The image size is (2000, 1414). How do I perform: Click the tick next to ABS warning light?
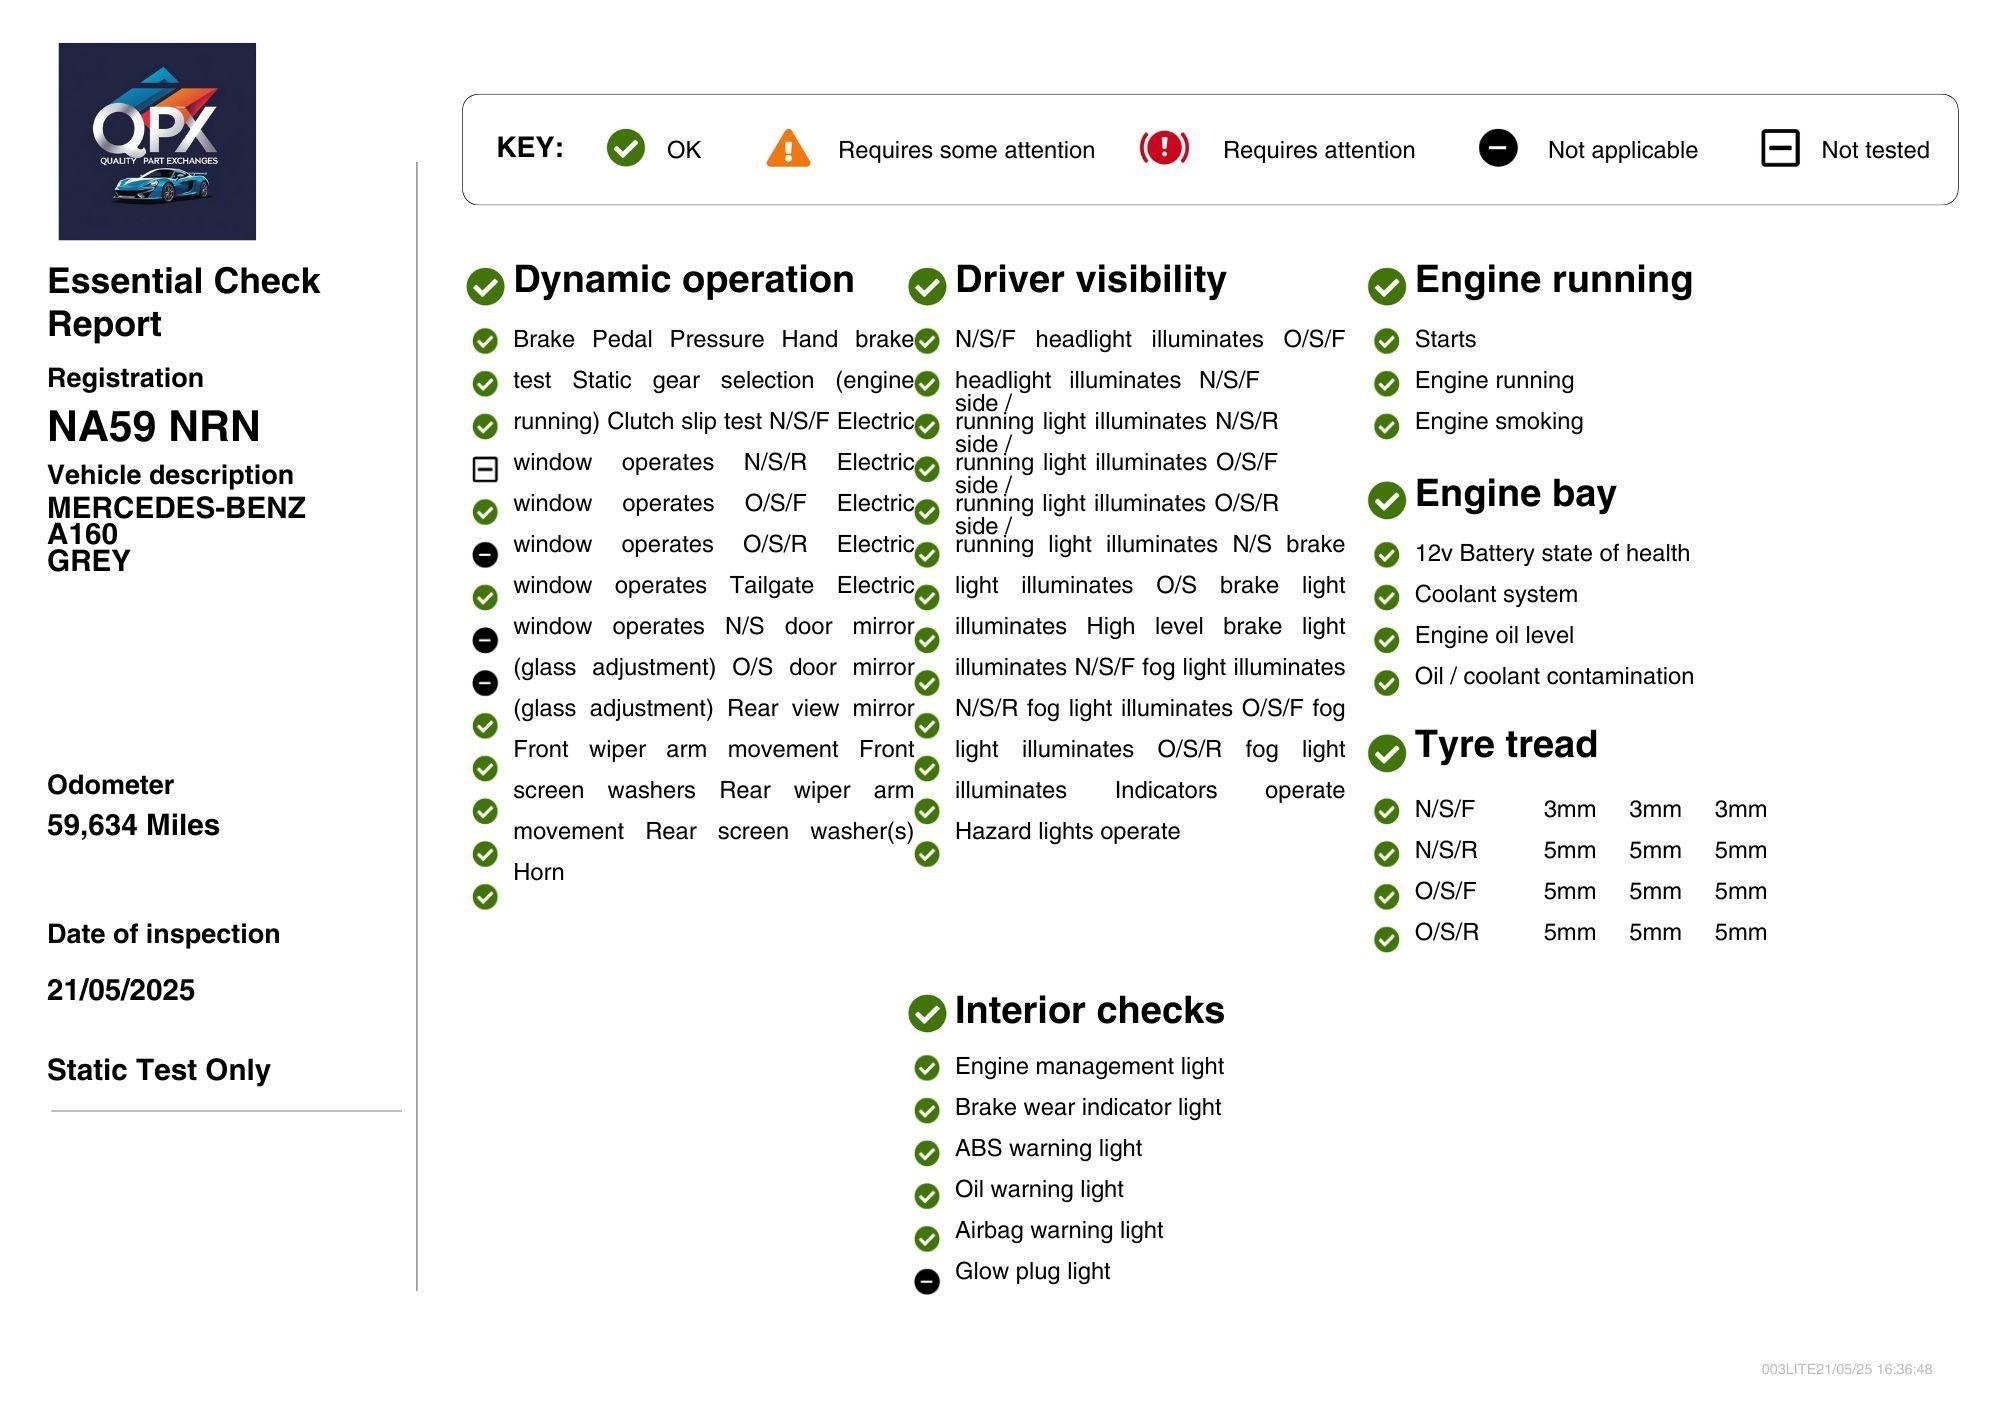[x=927, y=1153]
